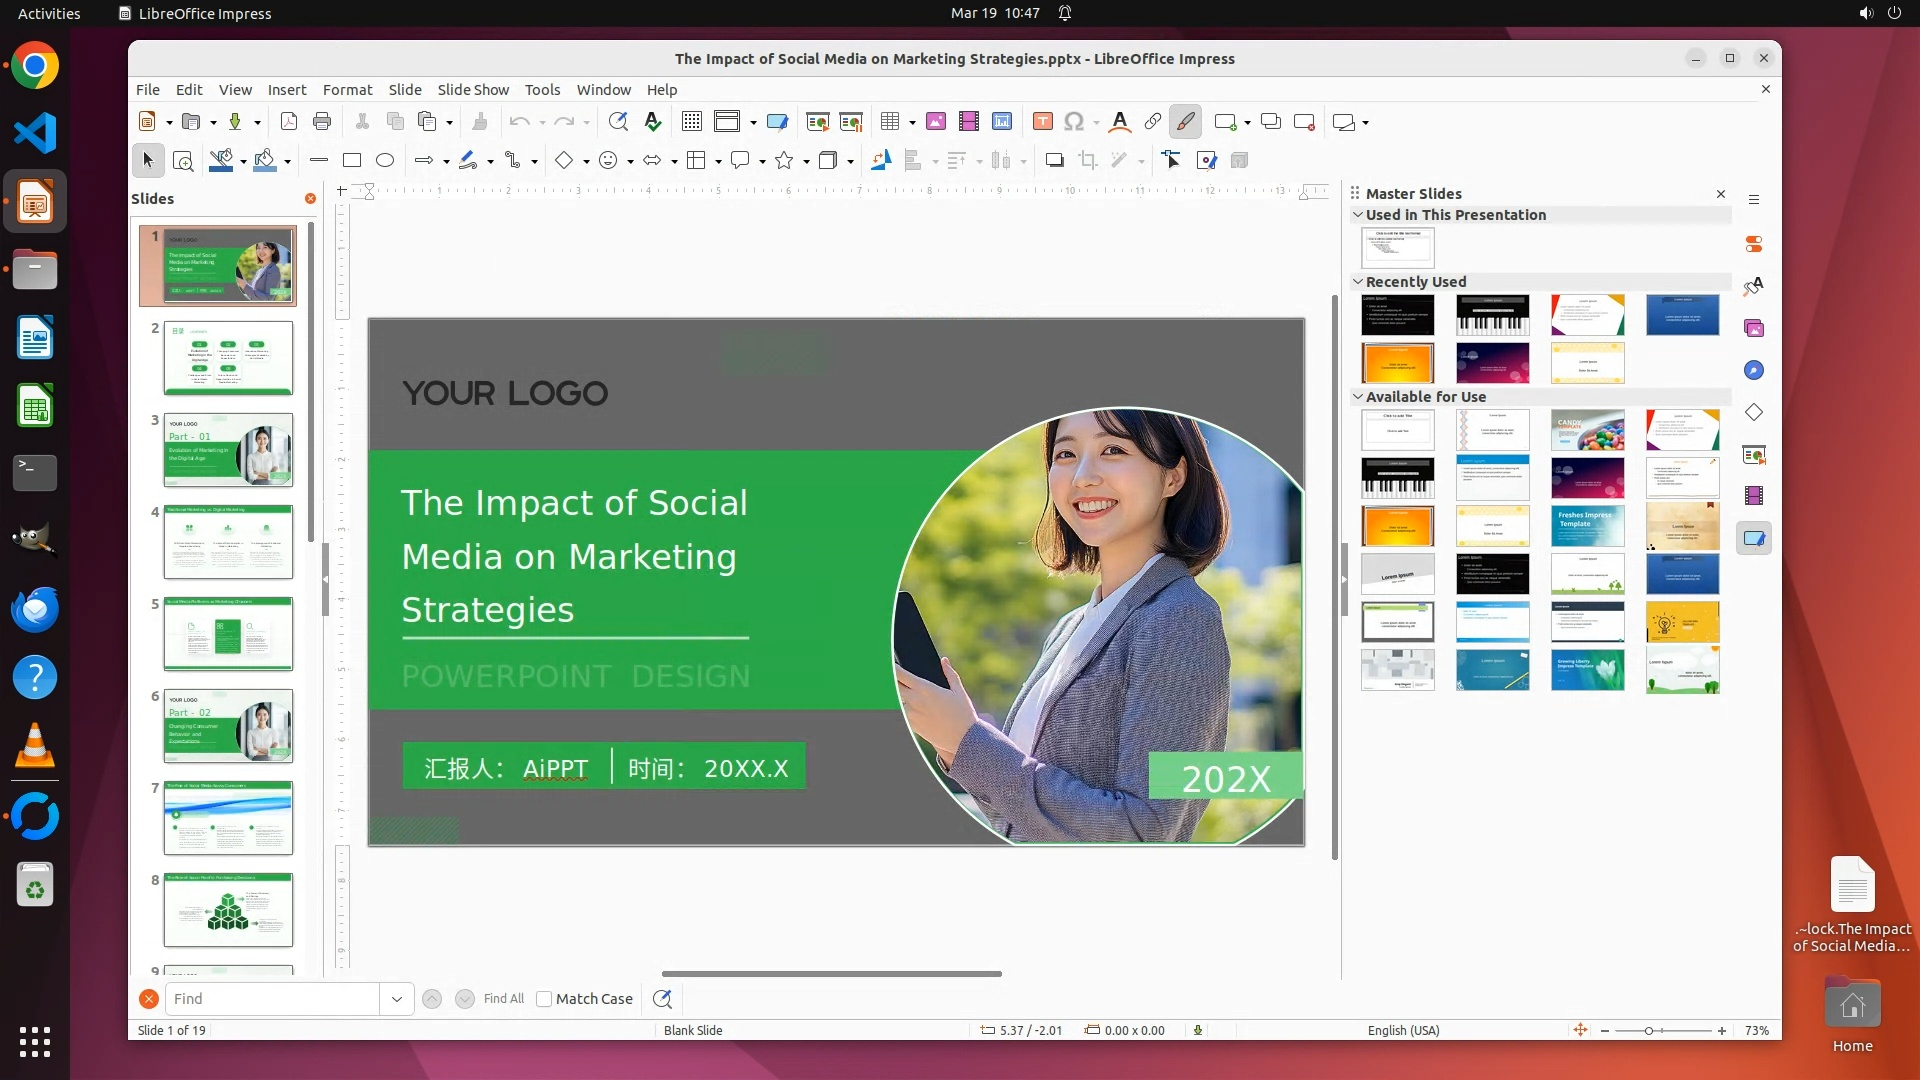Open the Slide Show menu

click(473, 90)
